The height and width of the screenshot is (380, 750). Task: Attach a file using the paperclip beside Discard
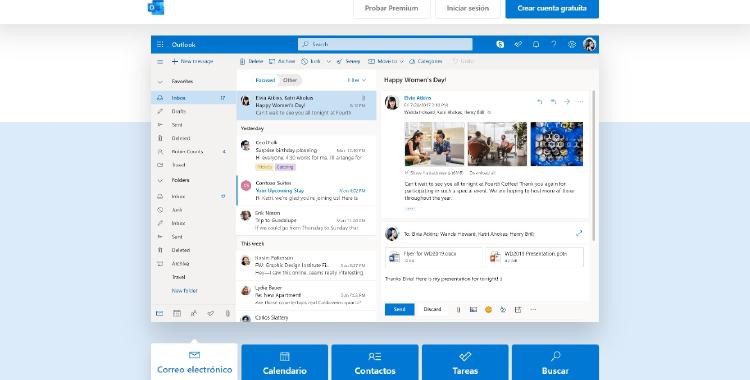tap(458, 310)
